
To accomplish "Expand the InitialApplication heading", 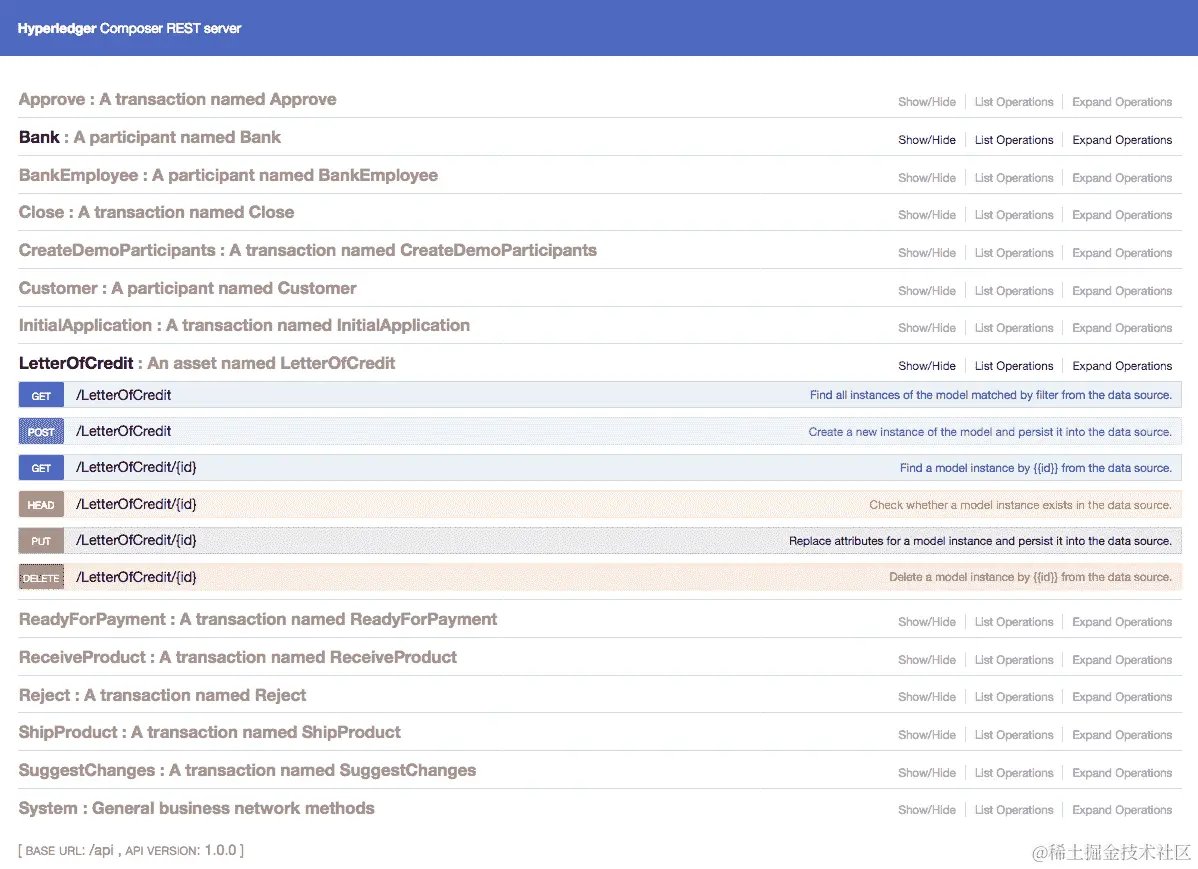I will tap(244, 326).
